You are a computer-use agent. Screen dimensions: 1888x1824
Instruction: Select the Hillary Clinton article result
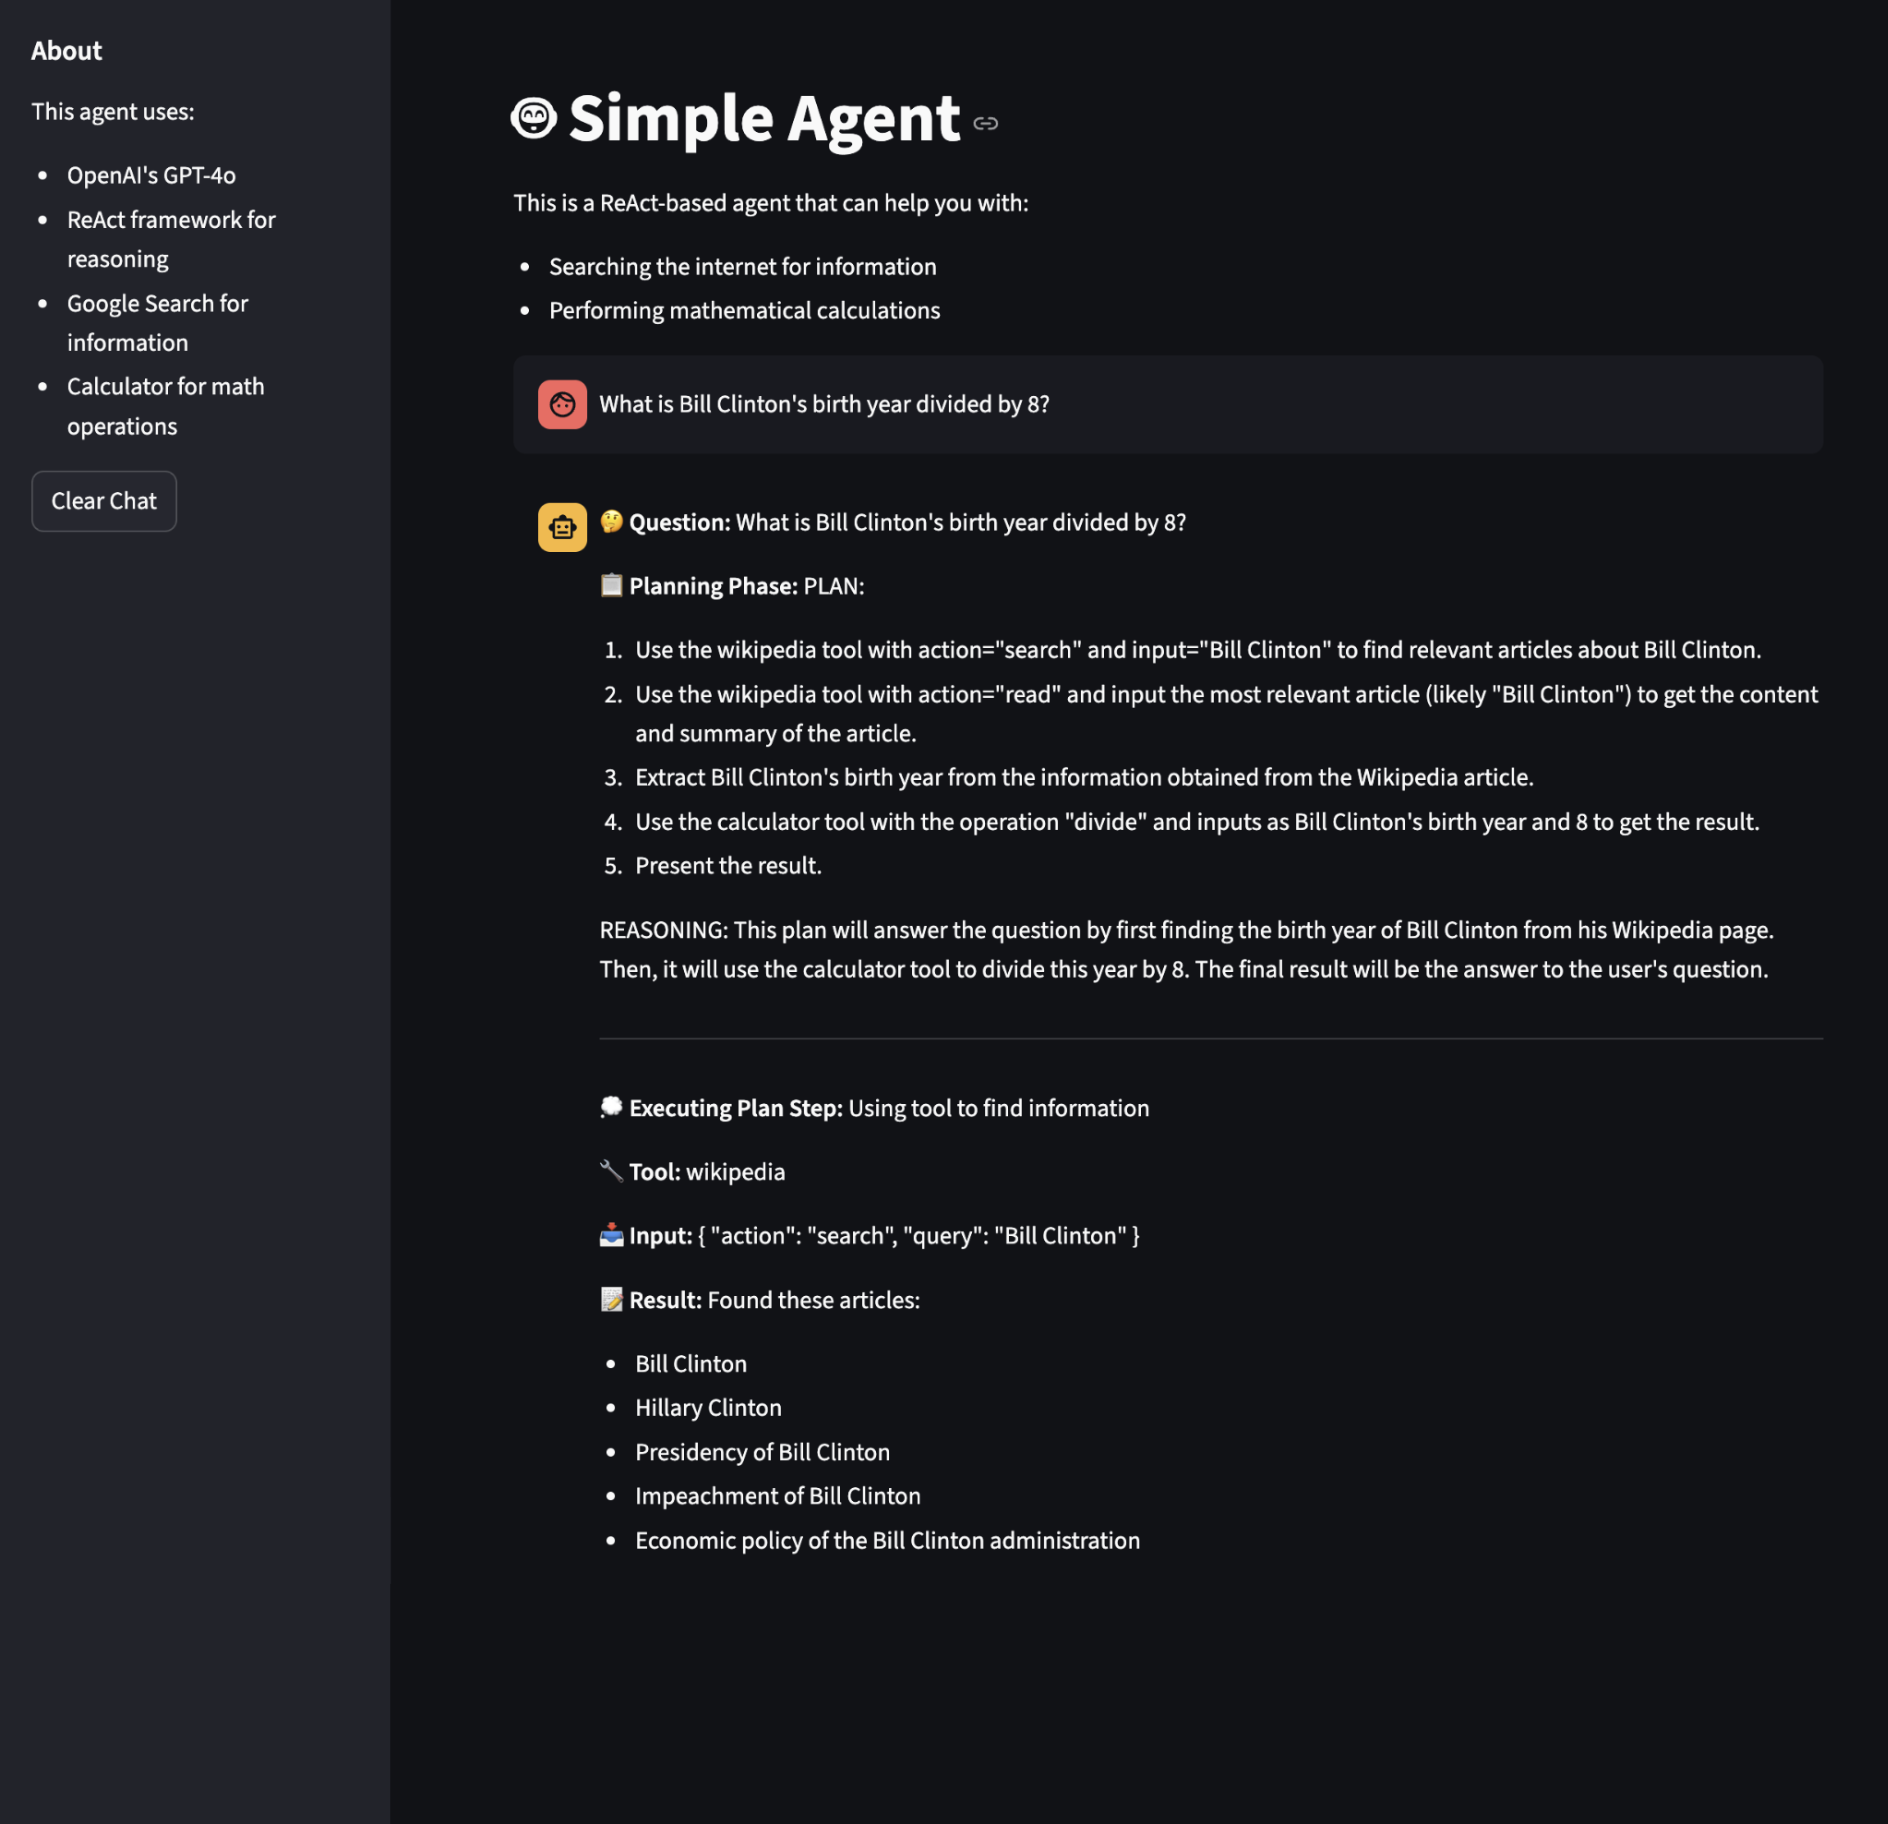(x=708, y=1408)
